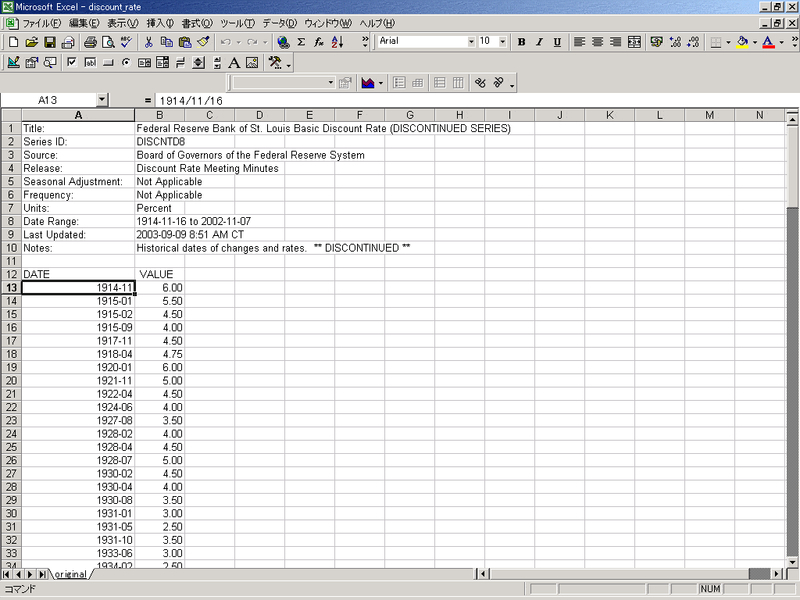
Task: Select column B header
Action: coord(160,115)
